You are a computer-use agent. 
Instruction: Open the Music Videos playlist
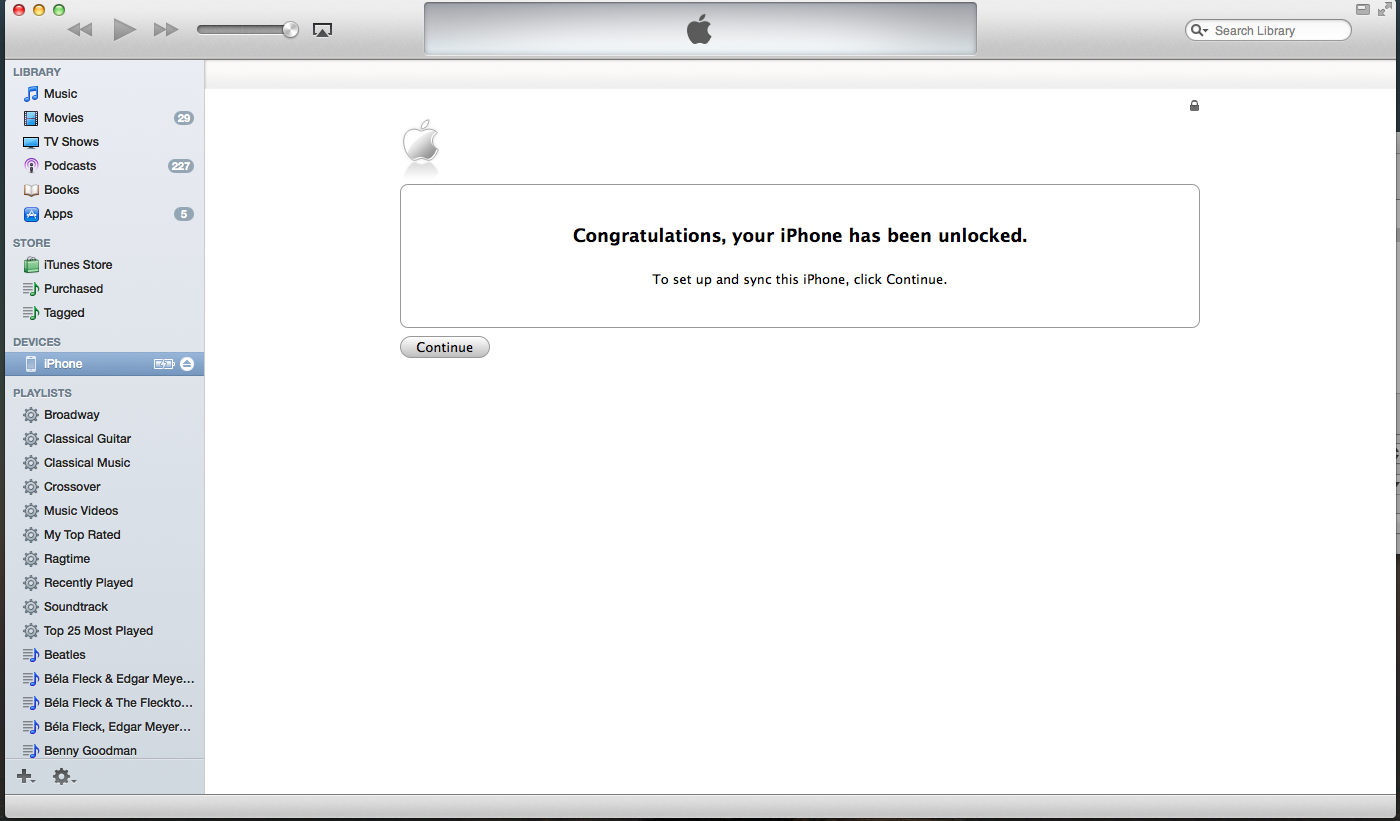point(103,511)
